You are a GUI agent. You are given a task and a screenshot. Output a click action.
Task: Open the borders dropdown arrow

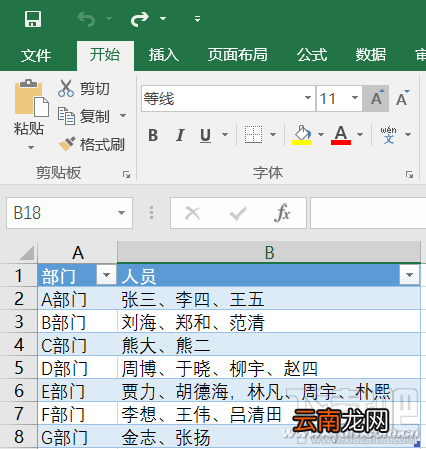click(273, 135)
